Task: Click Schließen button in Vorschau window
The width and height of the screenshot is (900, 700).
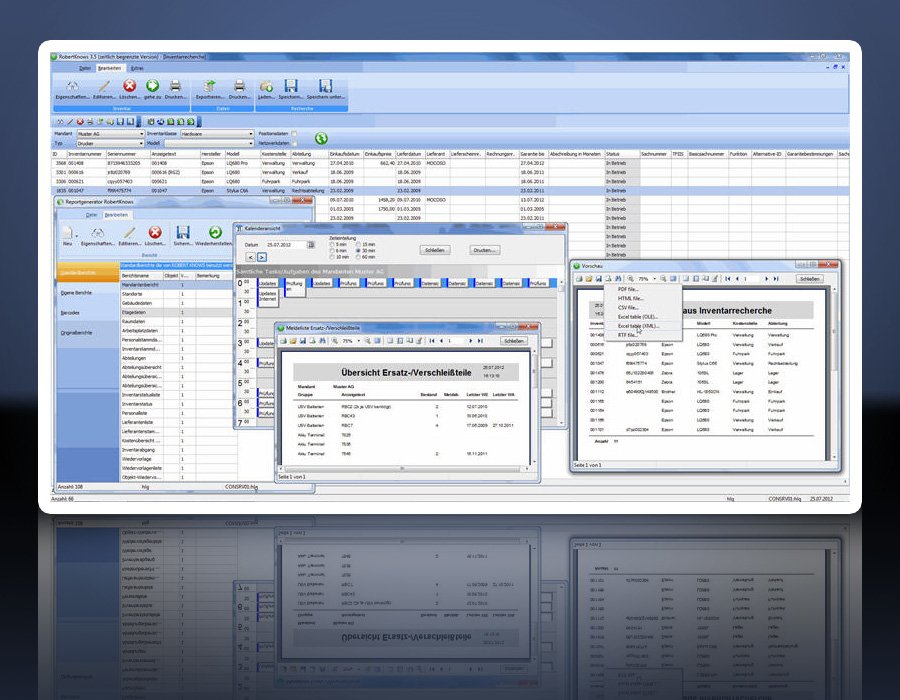Action: [x=809, y=279]
